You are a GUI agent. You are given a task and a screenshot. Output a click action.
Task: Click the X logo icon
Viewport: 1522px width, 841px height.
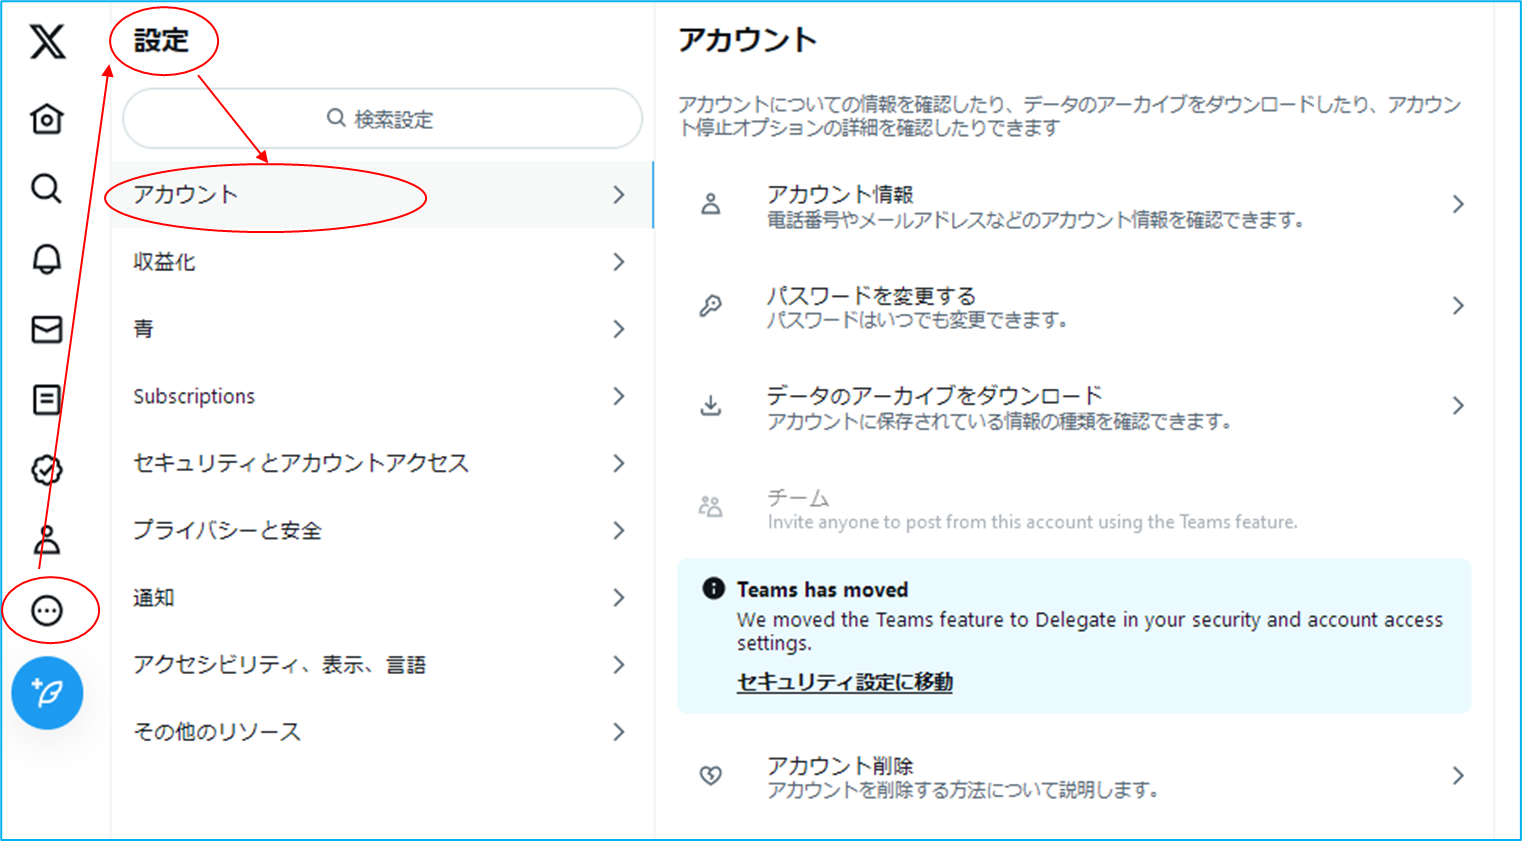[47, 41]
